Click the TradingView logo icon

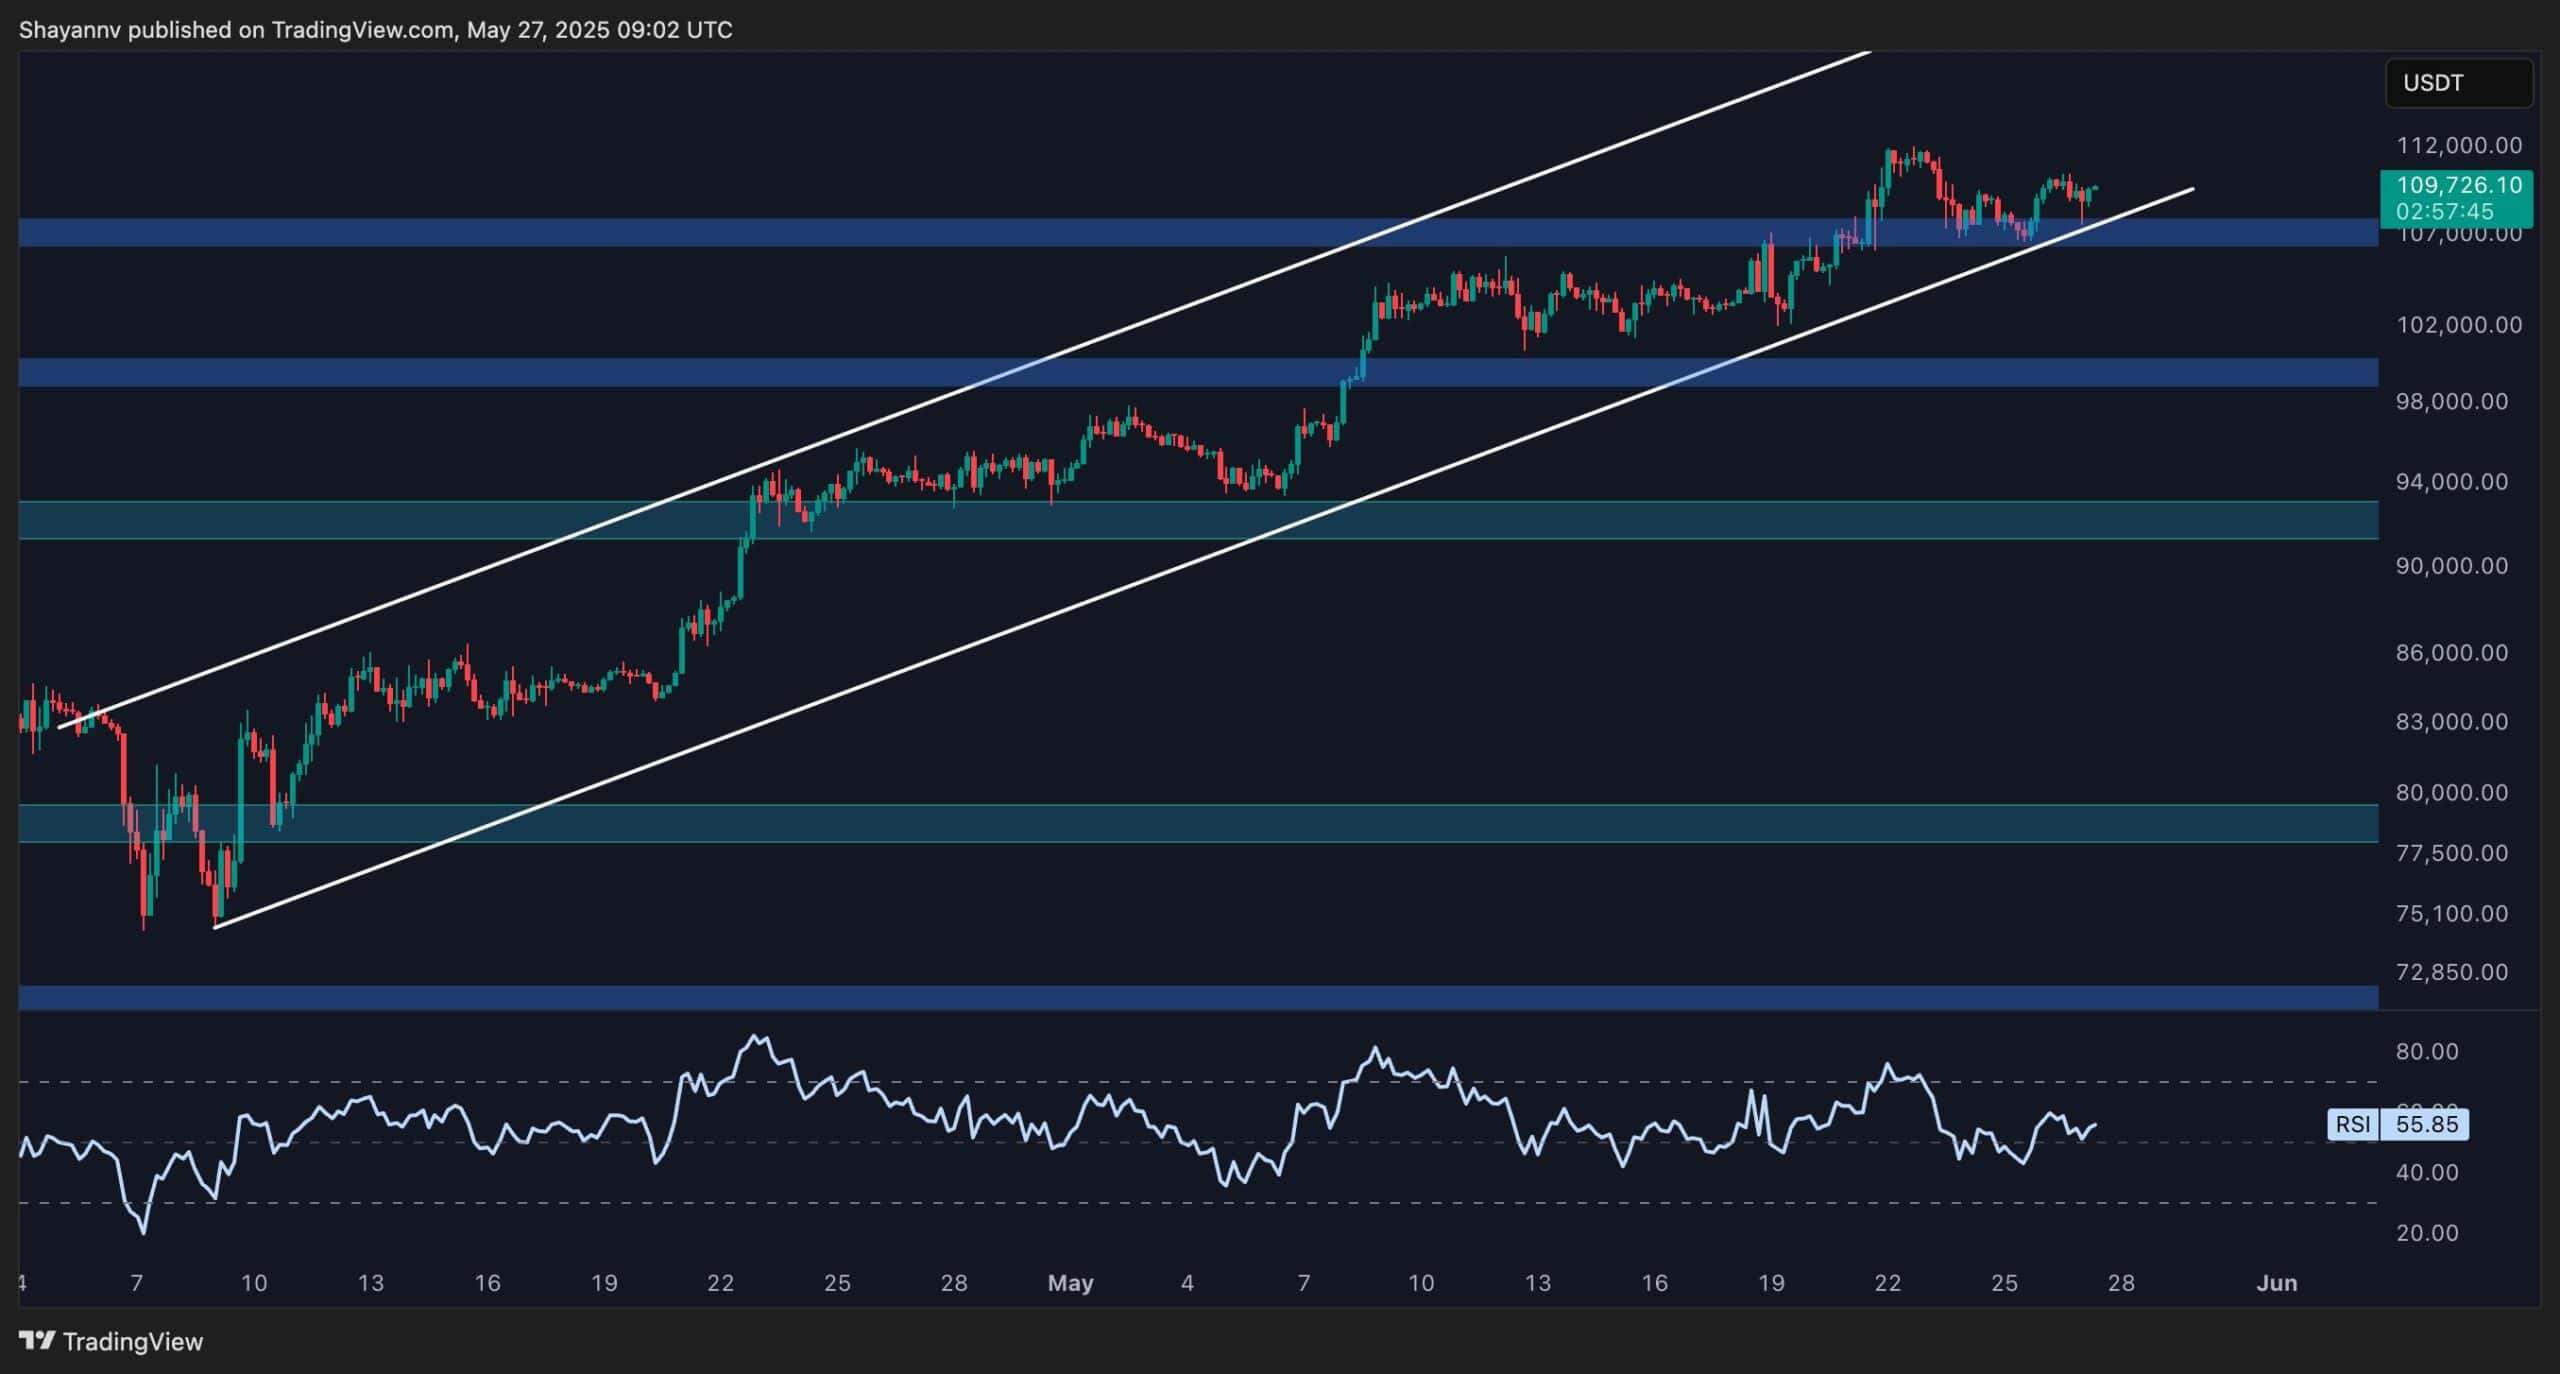tap(37, 1341)
